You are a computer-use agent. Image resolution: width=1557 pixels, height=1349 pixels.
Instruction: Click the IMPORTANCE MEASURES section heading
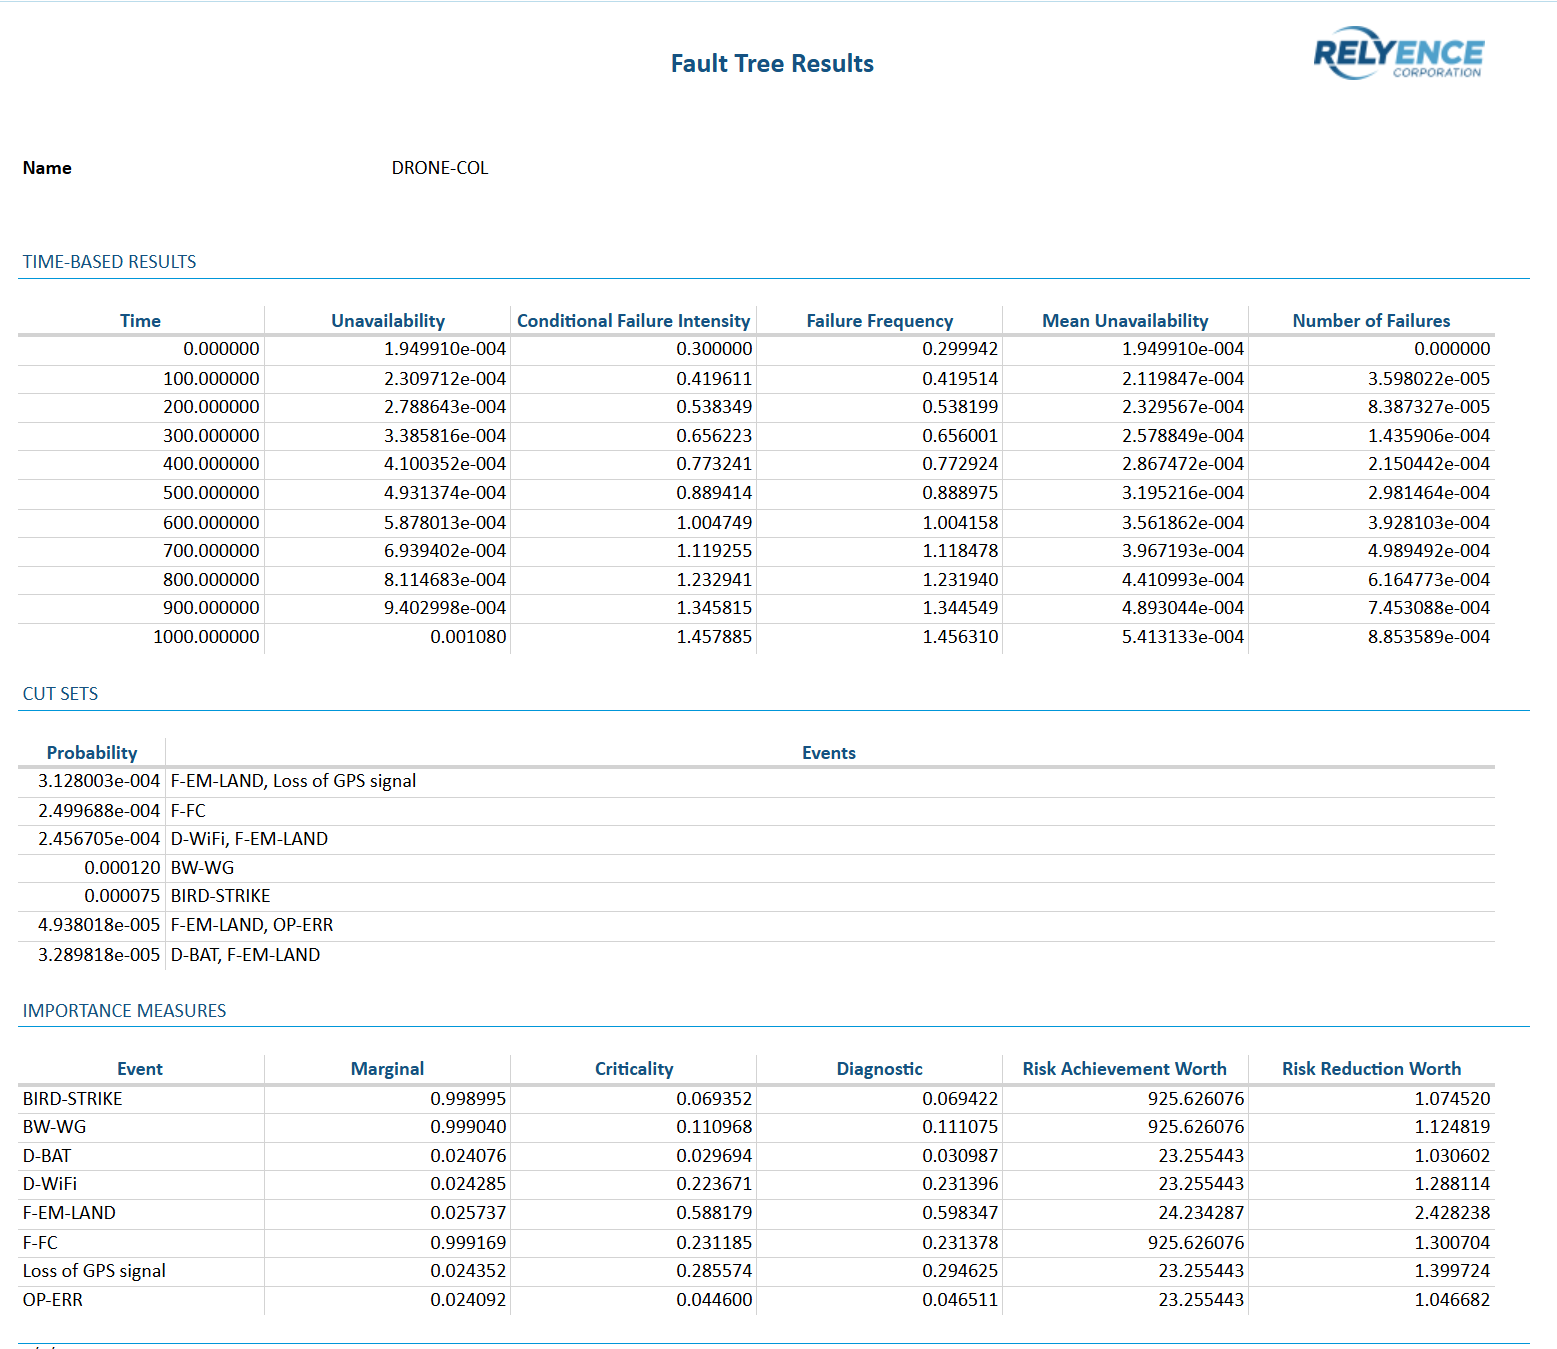tap(124, 1010)
